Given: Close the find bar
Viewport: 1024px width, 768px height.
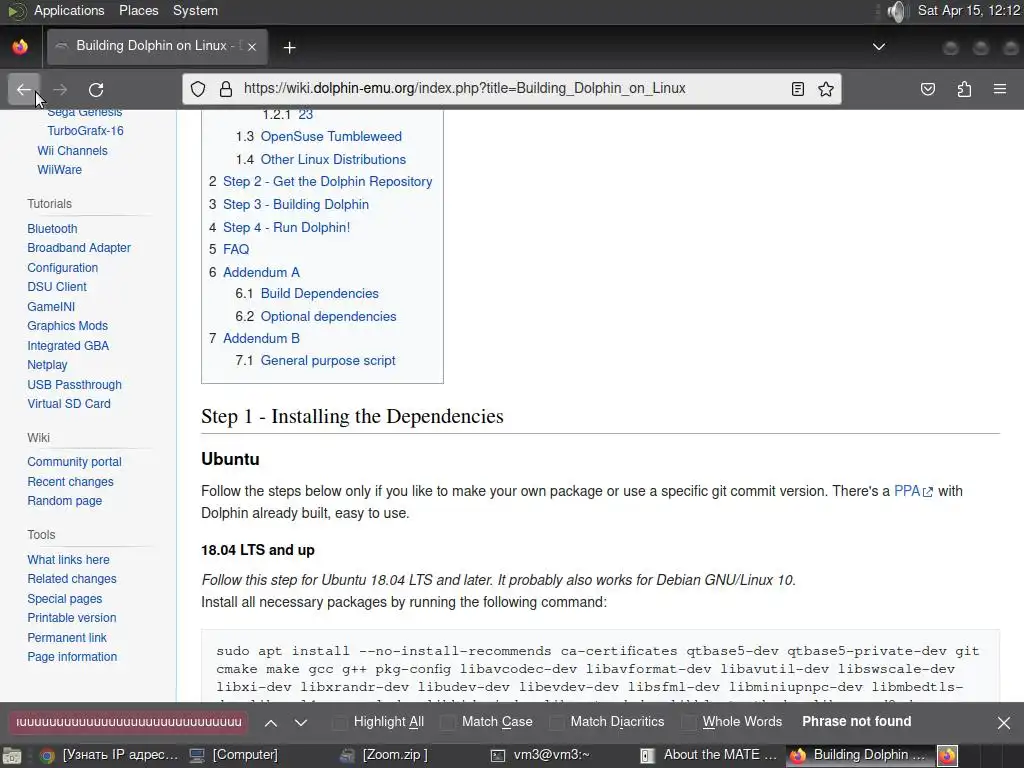Looking at the screenshot, I should point(1004,722).
